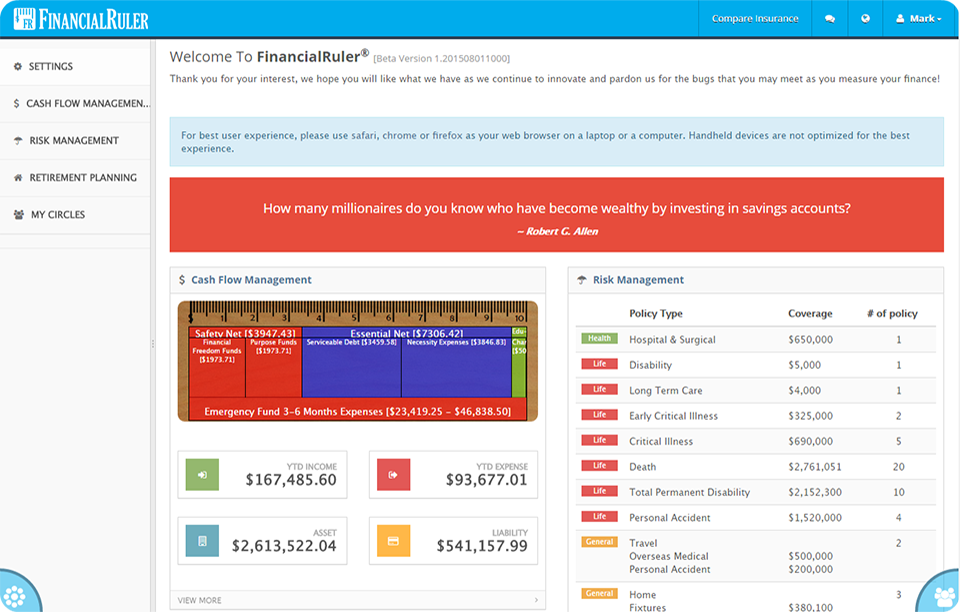This screenshot has width=960, height=612.
Task: Click the General tag beside Home
Action: coord(599,594)
